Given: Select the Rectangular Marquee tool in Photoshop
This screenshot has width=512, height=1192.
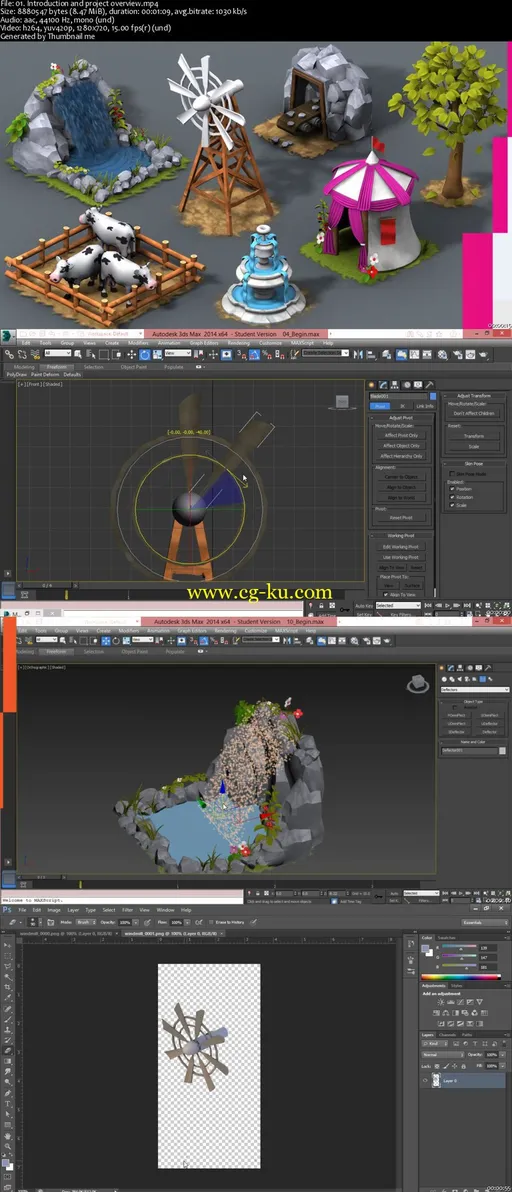Looking at the screenshot, I should (8, 956).
